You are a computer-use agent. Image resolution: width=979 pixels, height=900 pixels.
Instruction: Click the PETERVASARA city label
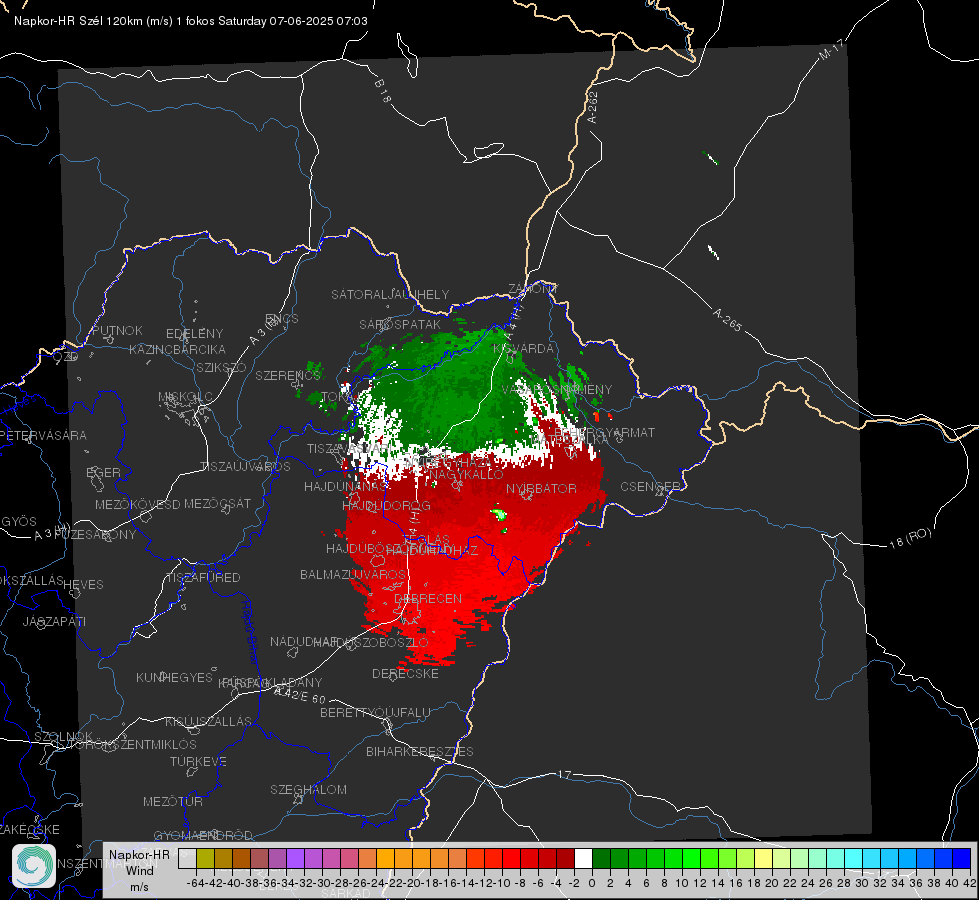tap(44, 435)
